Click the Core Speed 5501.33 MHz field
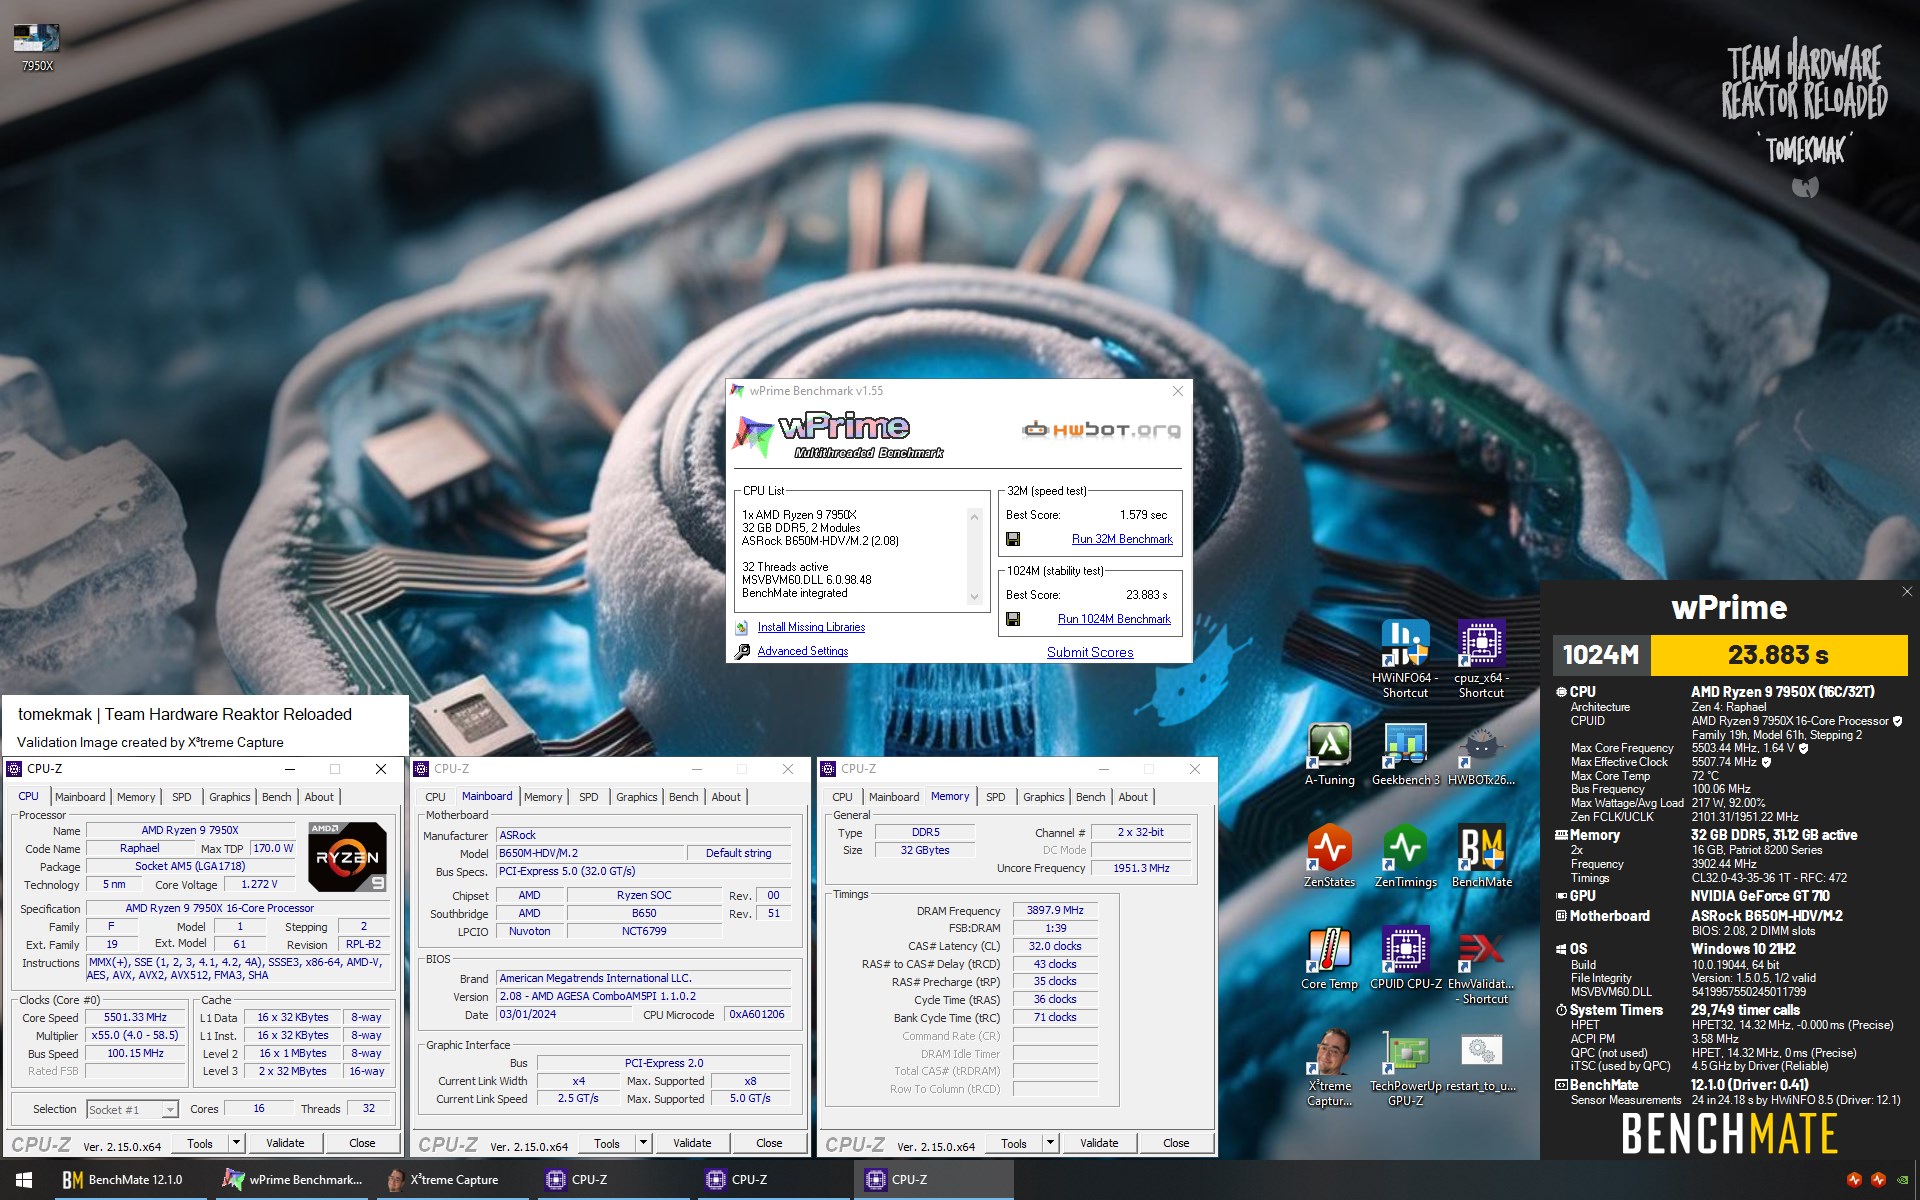This screenshot has height=1200, width=1920. coord(136,1018)
